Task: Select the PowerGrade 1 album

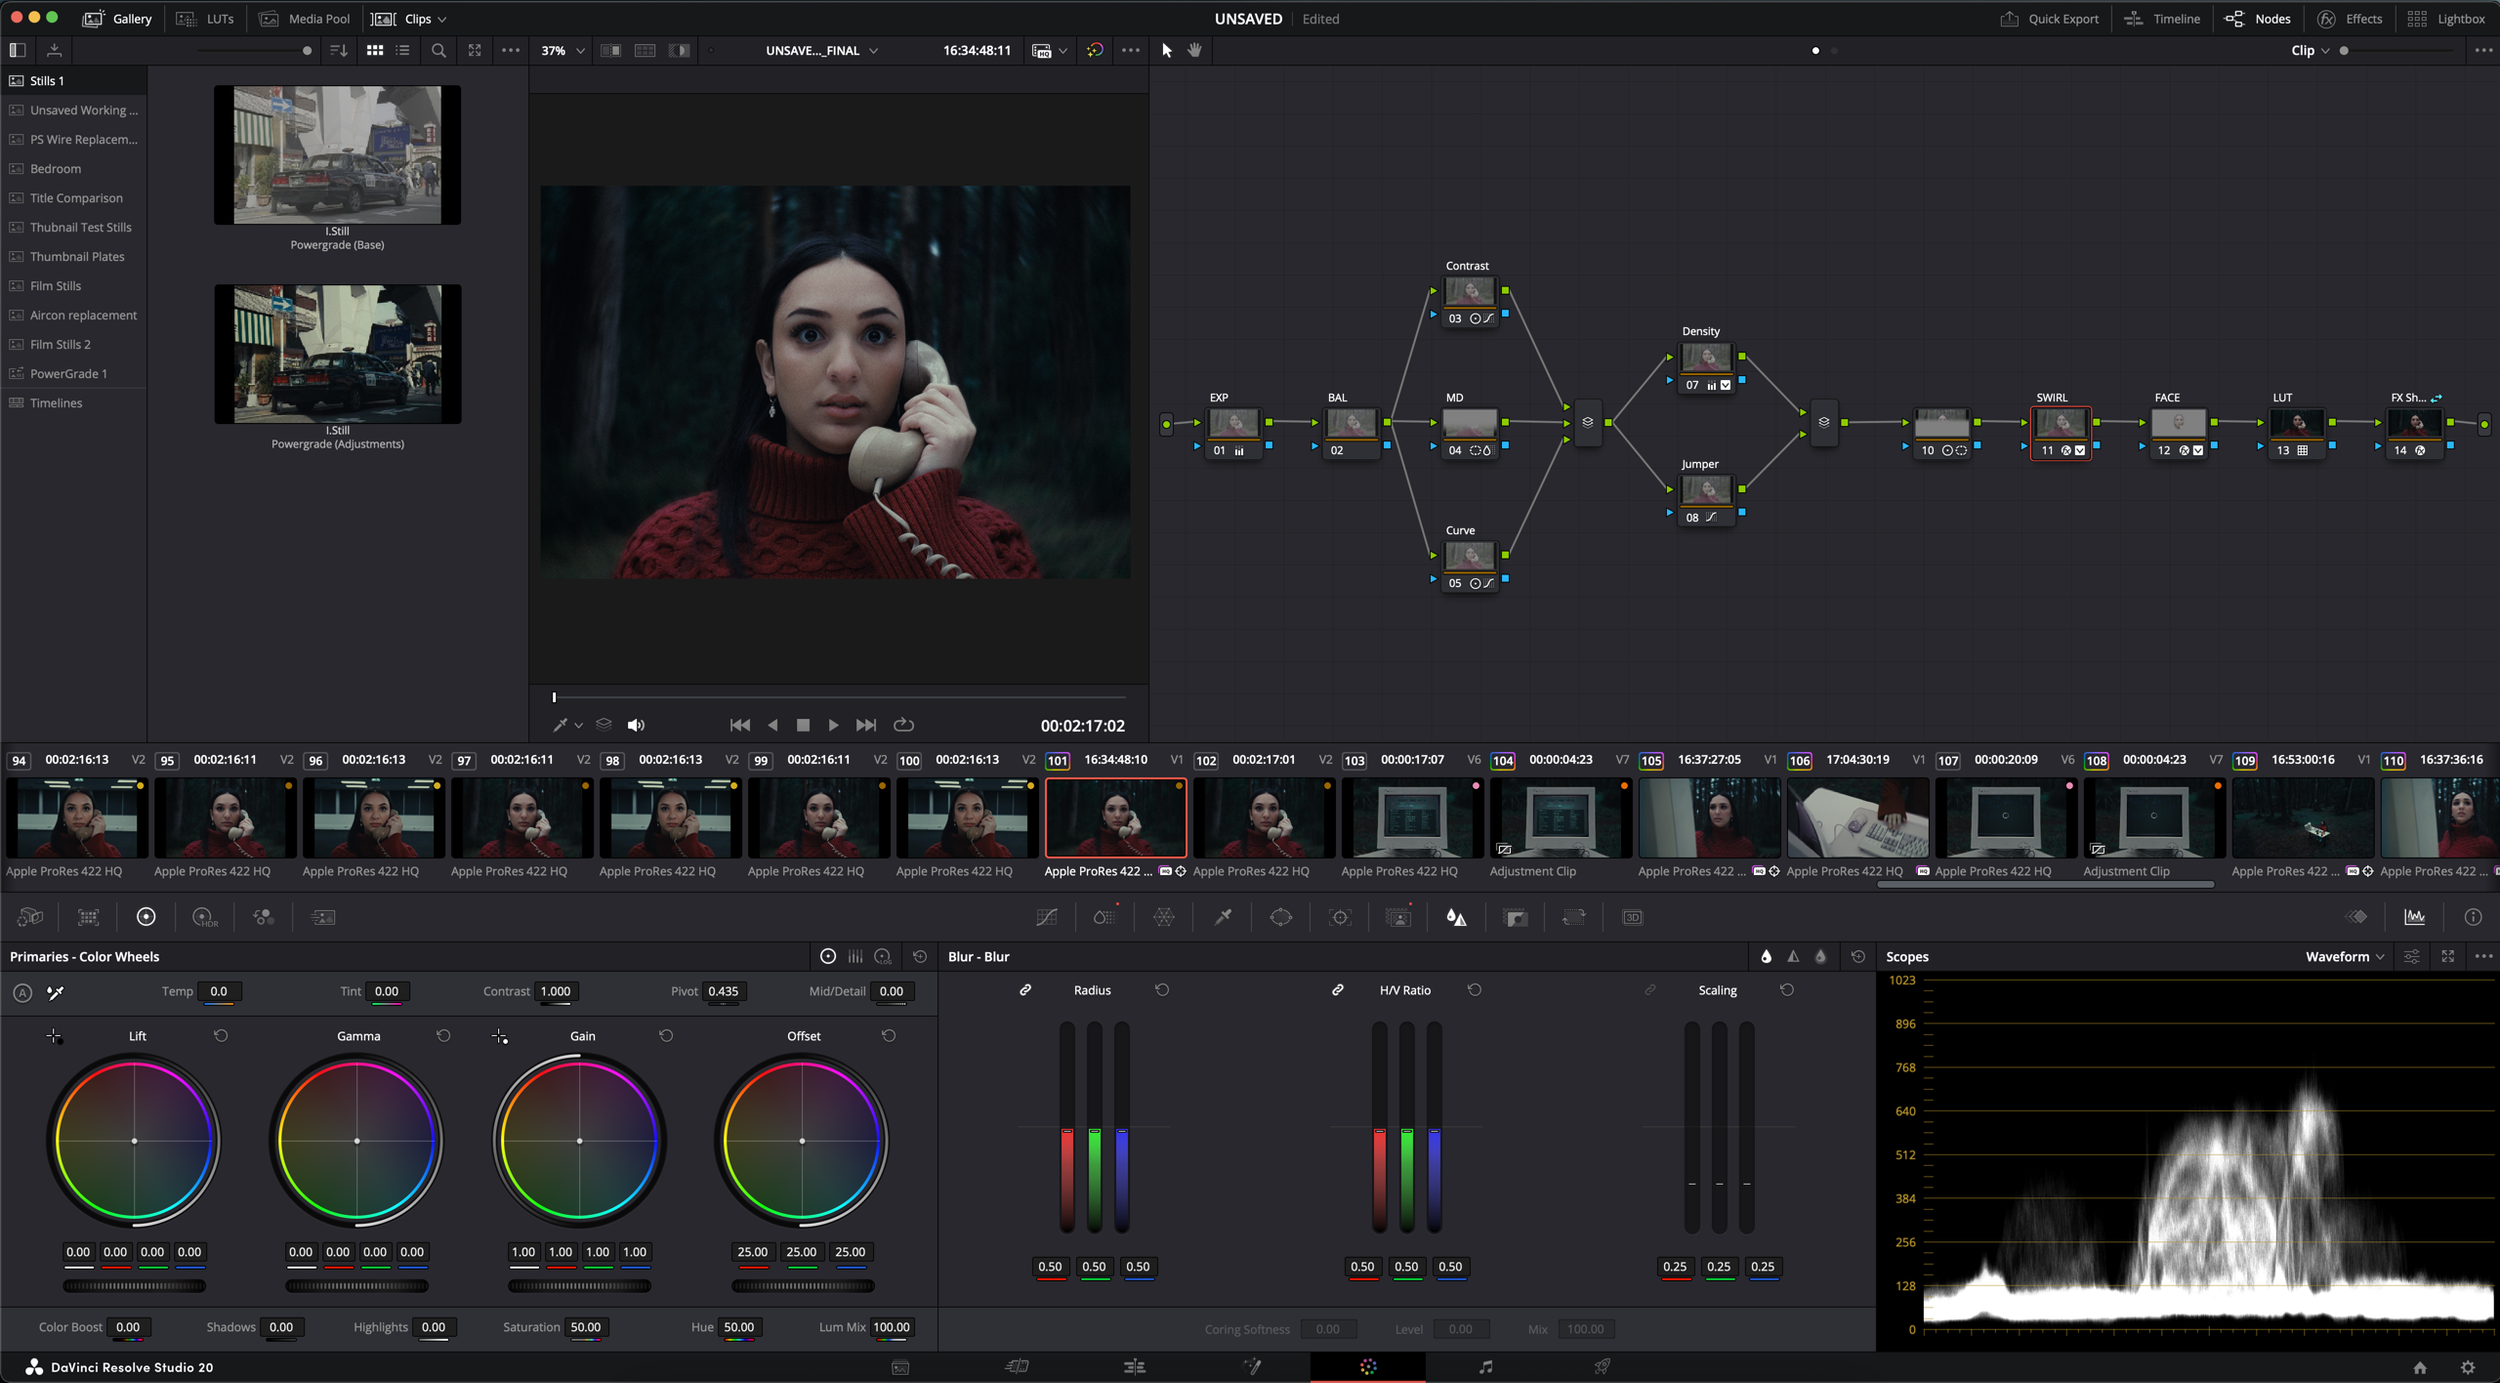Action: [68, 374]
